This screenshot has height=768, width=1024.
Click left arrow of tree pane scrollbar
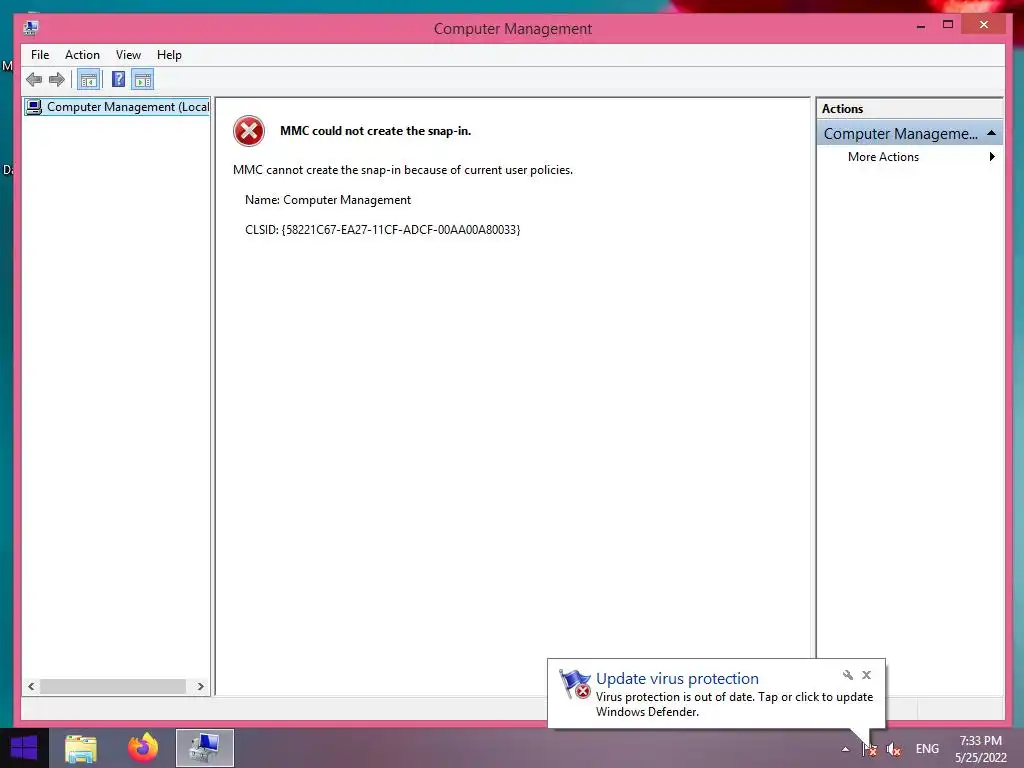(31, 686)
